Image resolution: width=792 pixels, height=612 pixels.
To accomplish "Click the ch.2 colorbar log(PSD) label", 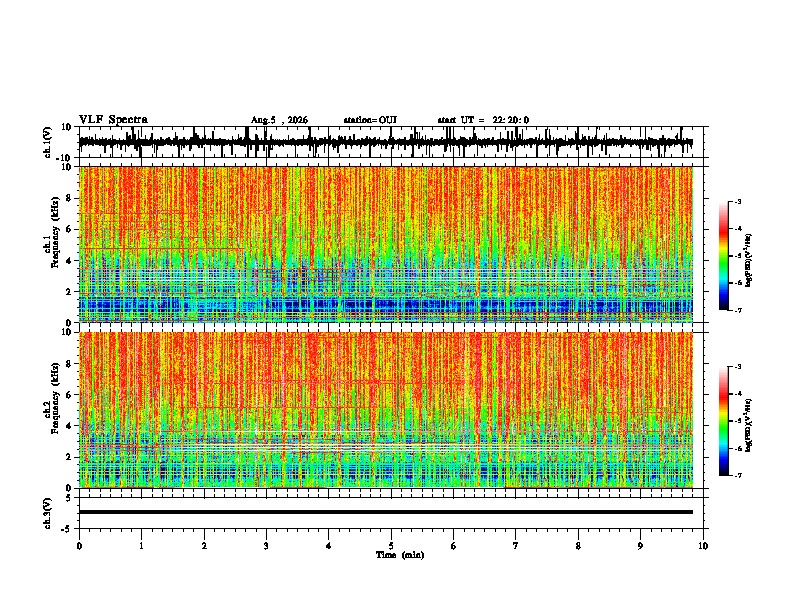I will (749, 425).
